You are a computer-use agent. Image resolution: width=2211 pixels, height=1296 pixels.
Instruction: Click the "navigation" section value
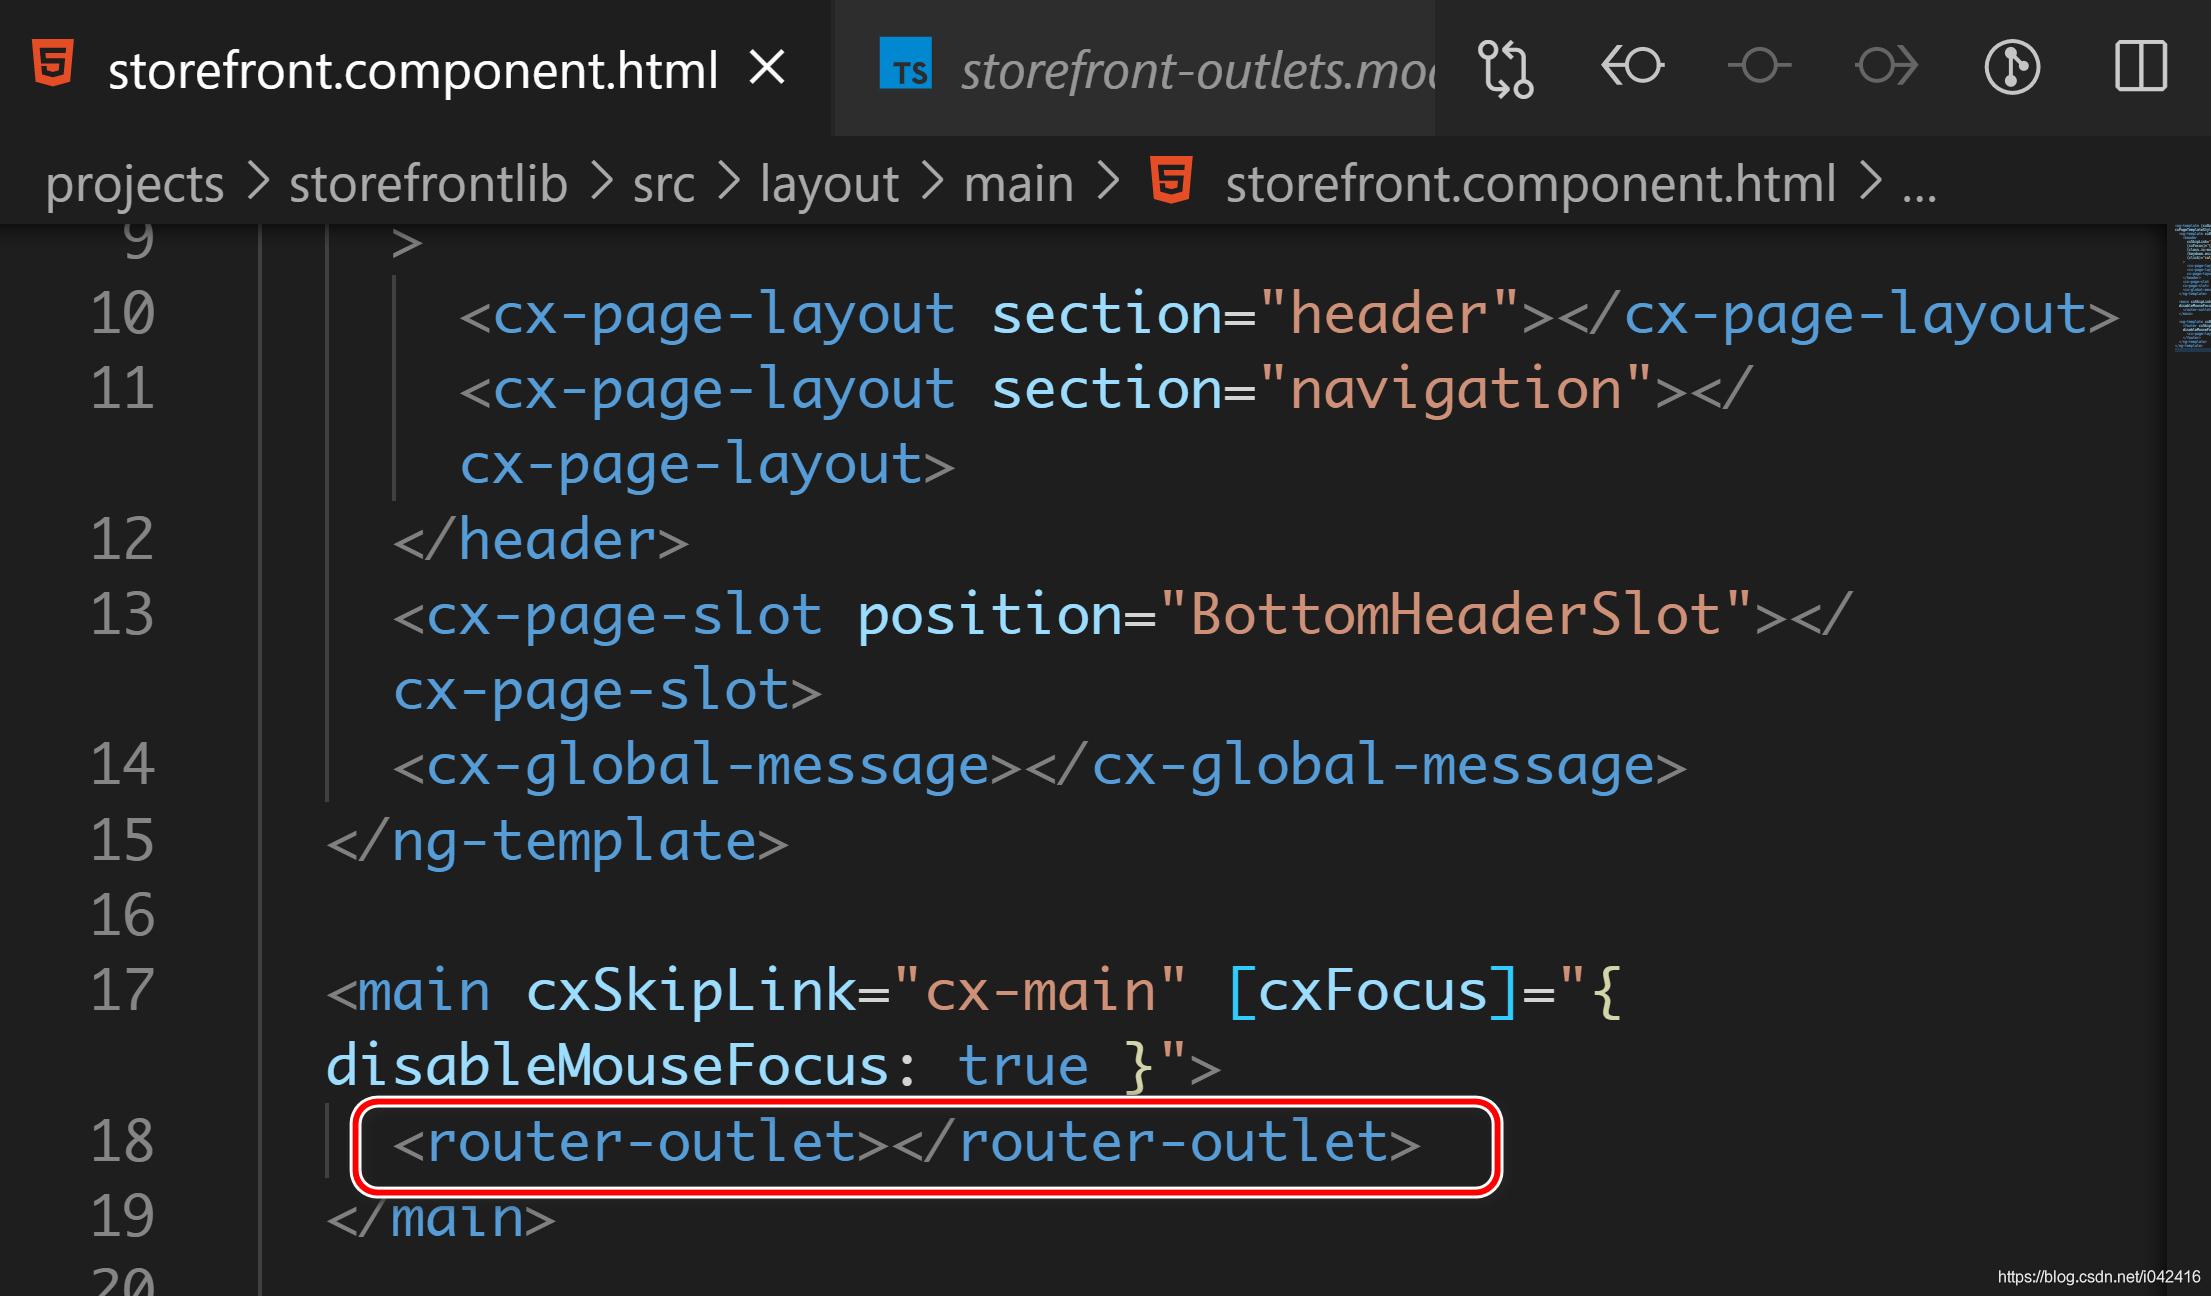point(1455,389)
